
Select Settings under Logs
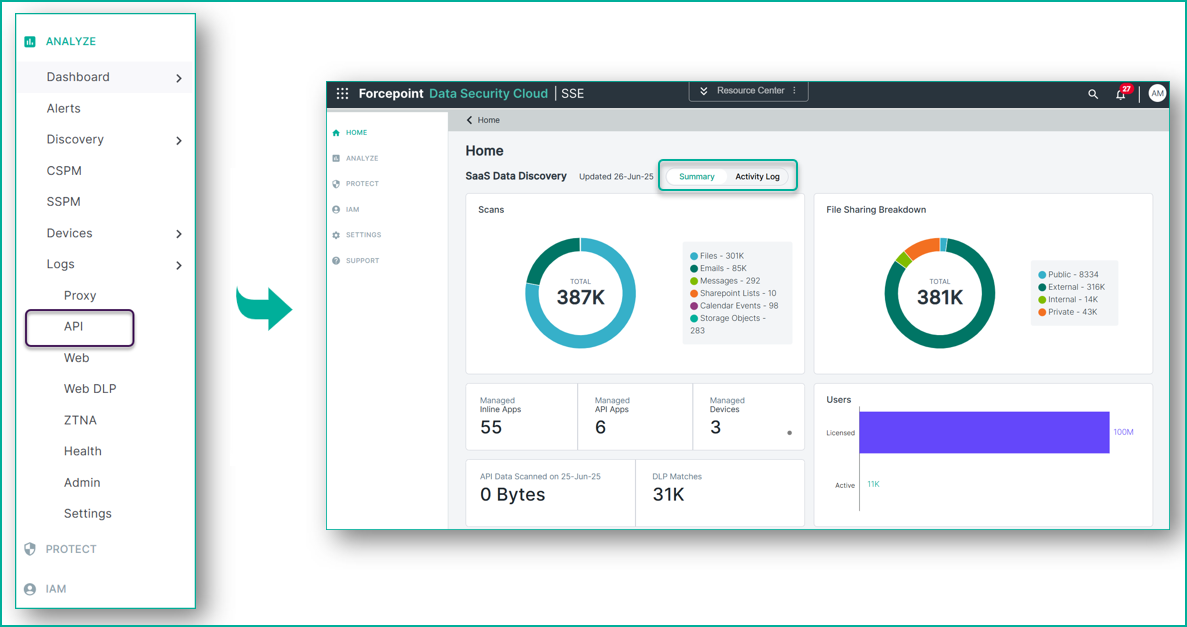coord(88,513)
